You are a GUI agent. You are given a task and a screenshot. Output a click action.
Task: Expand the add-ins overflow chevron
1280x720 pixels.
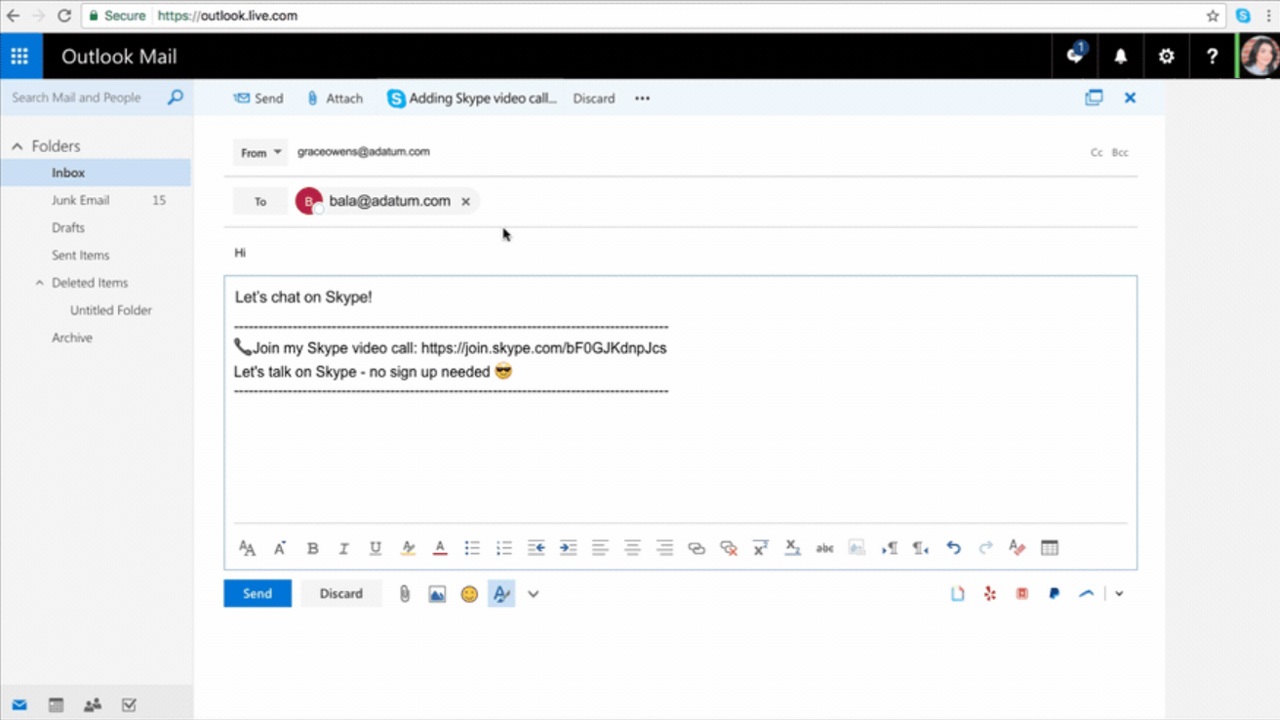point(1119,593)
